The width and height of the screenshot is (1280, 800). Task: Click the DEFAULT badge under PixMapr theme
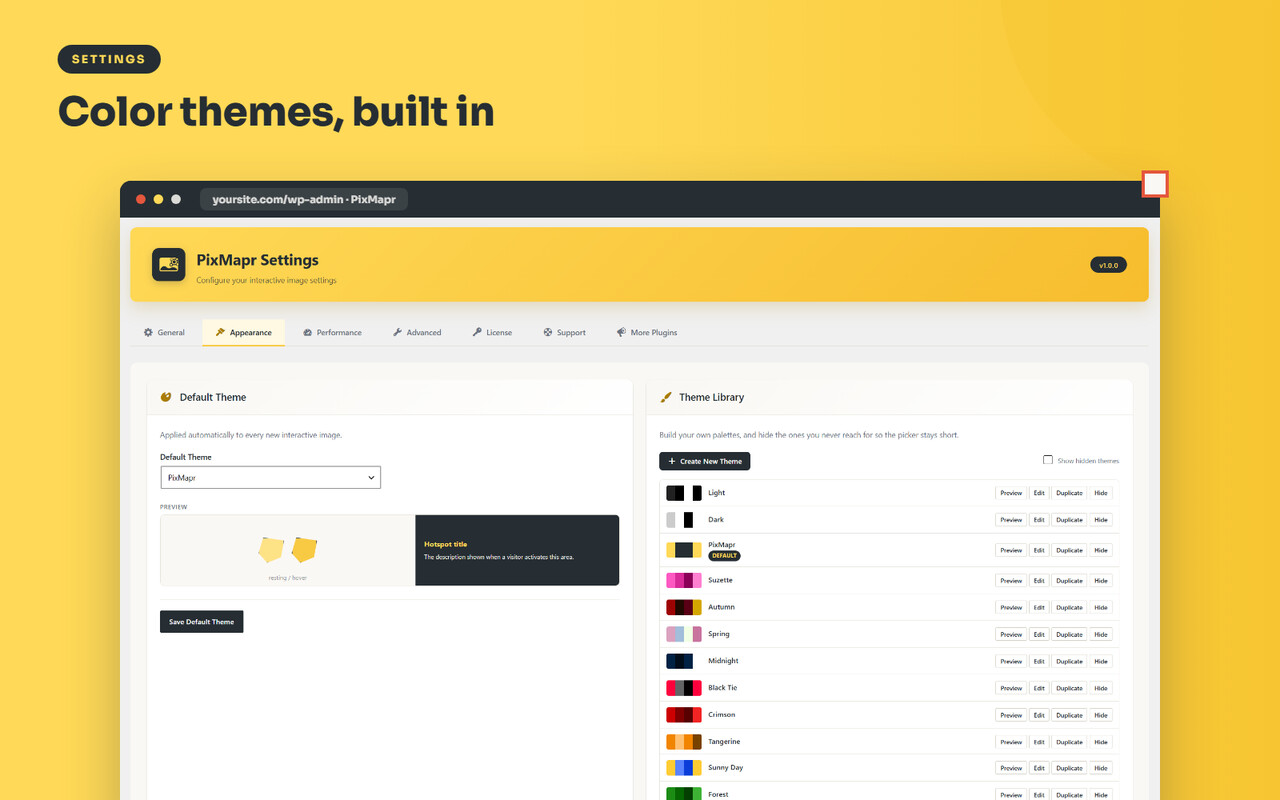pyautogui.click(x=724, y=556)
